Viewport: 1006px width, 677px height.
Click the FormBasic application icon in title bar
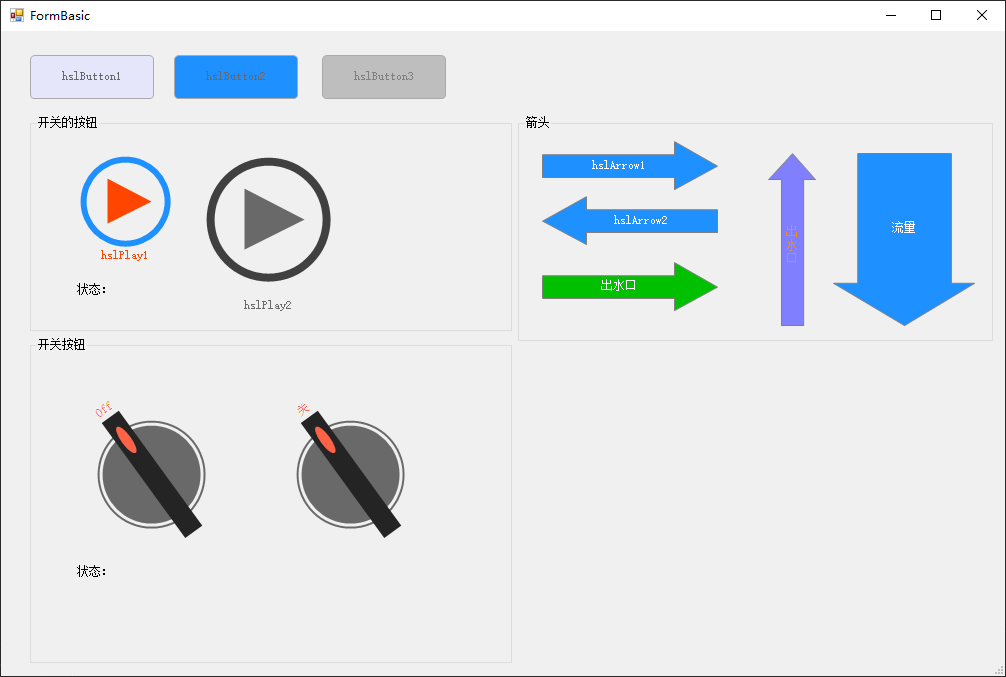[x=16, y=15]
